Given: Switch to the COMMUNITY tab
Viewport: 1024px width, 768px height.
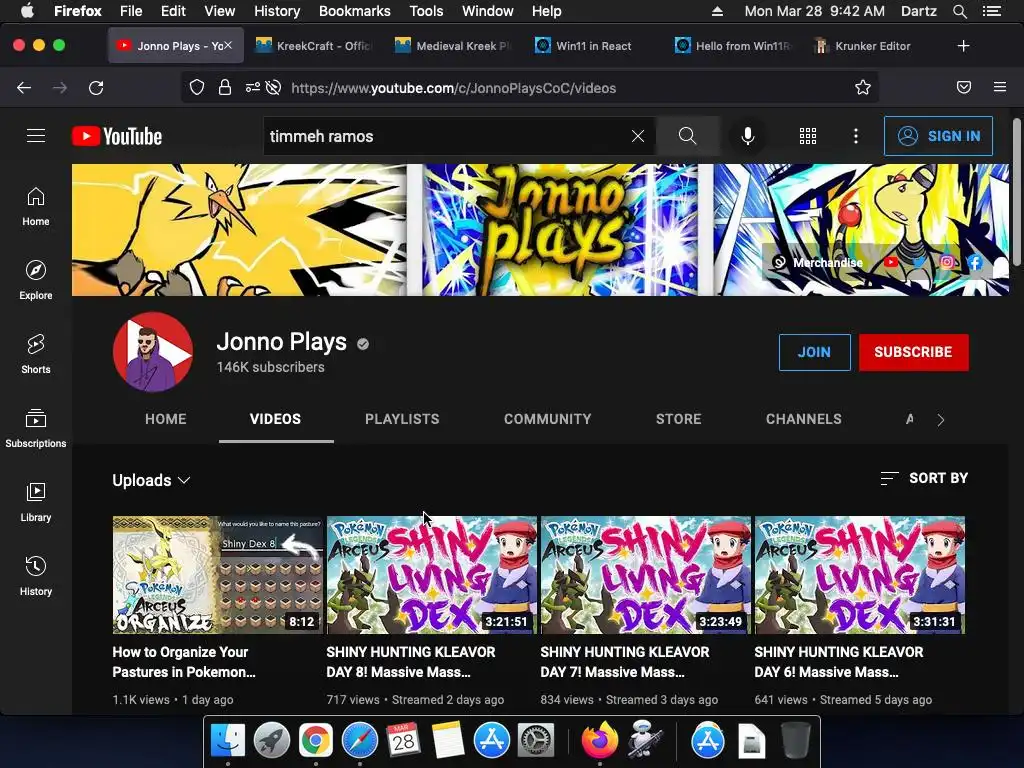Looking at the screenshot, I should click(548, 419).
